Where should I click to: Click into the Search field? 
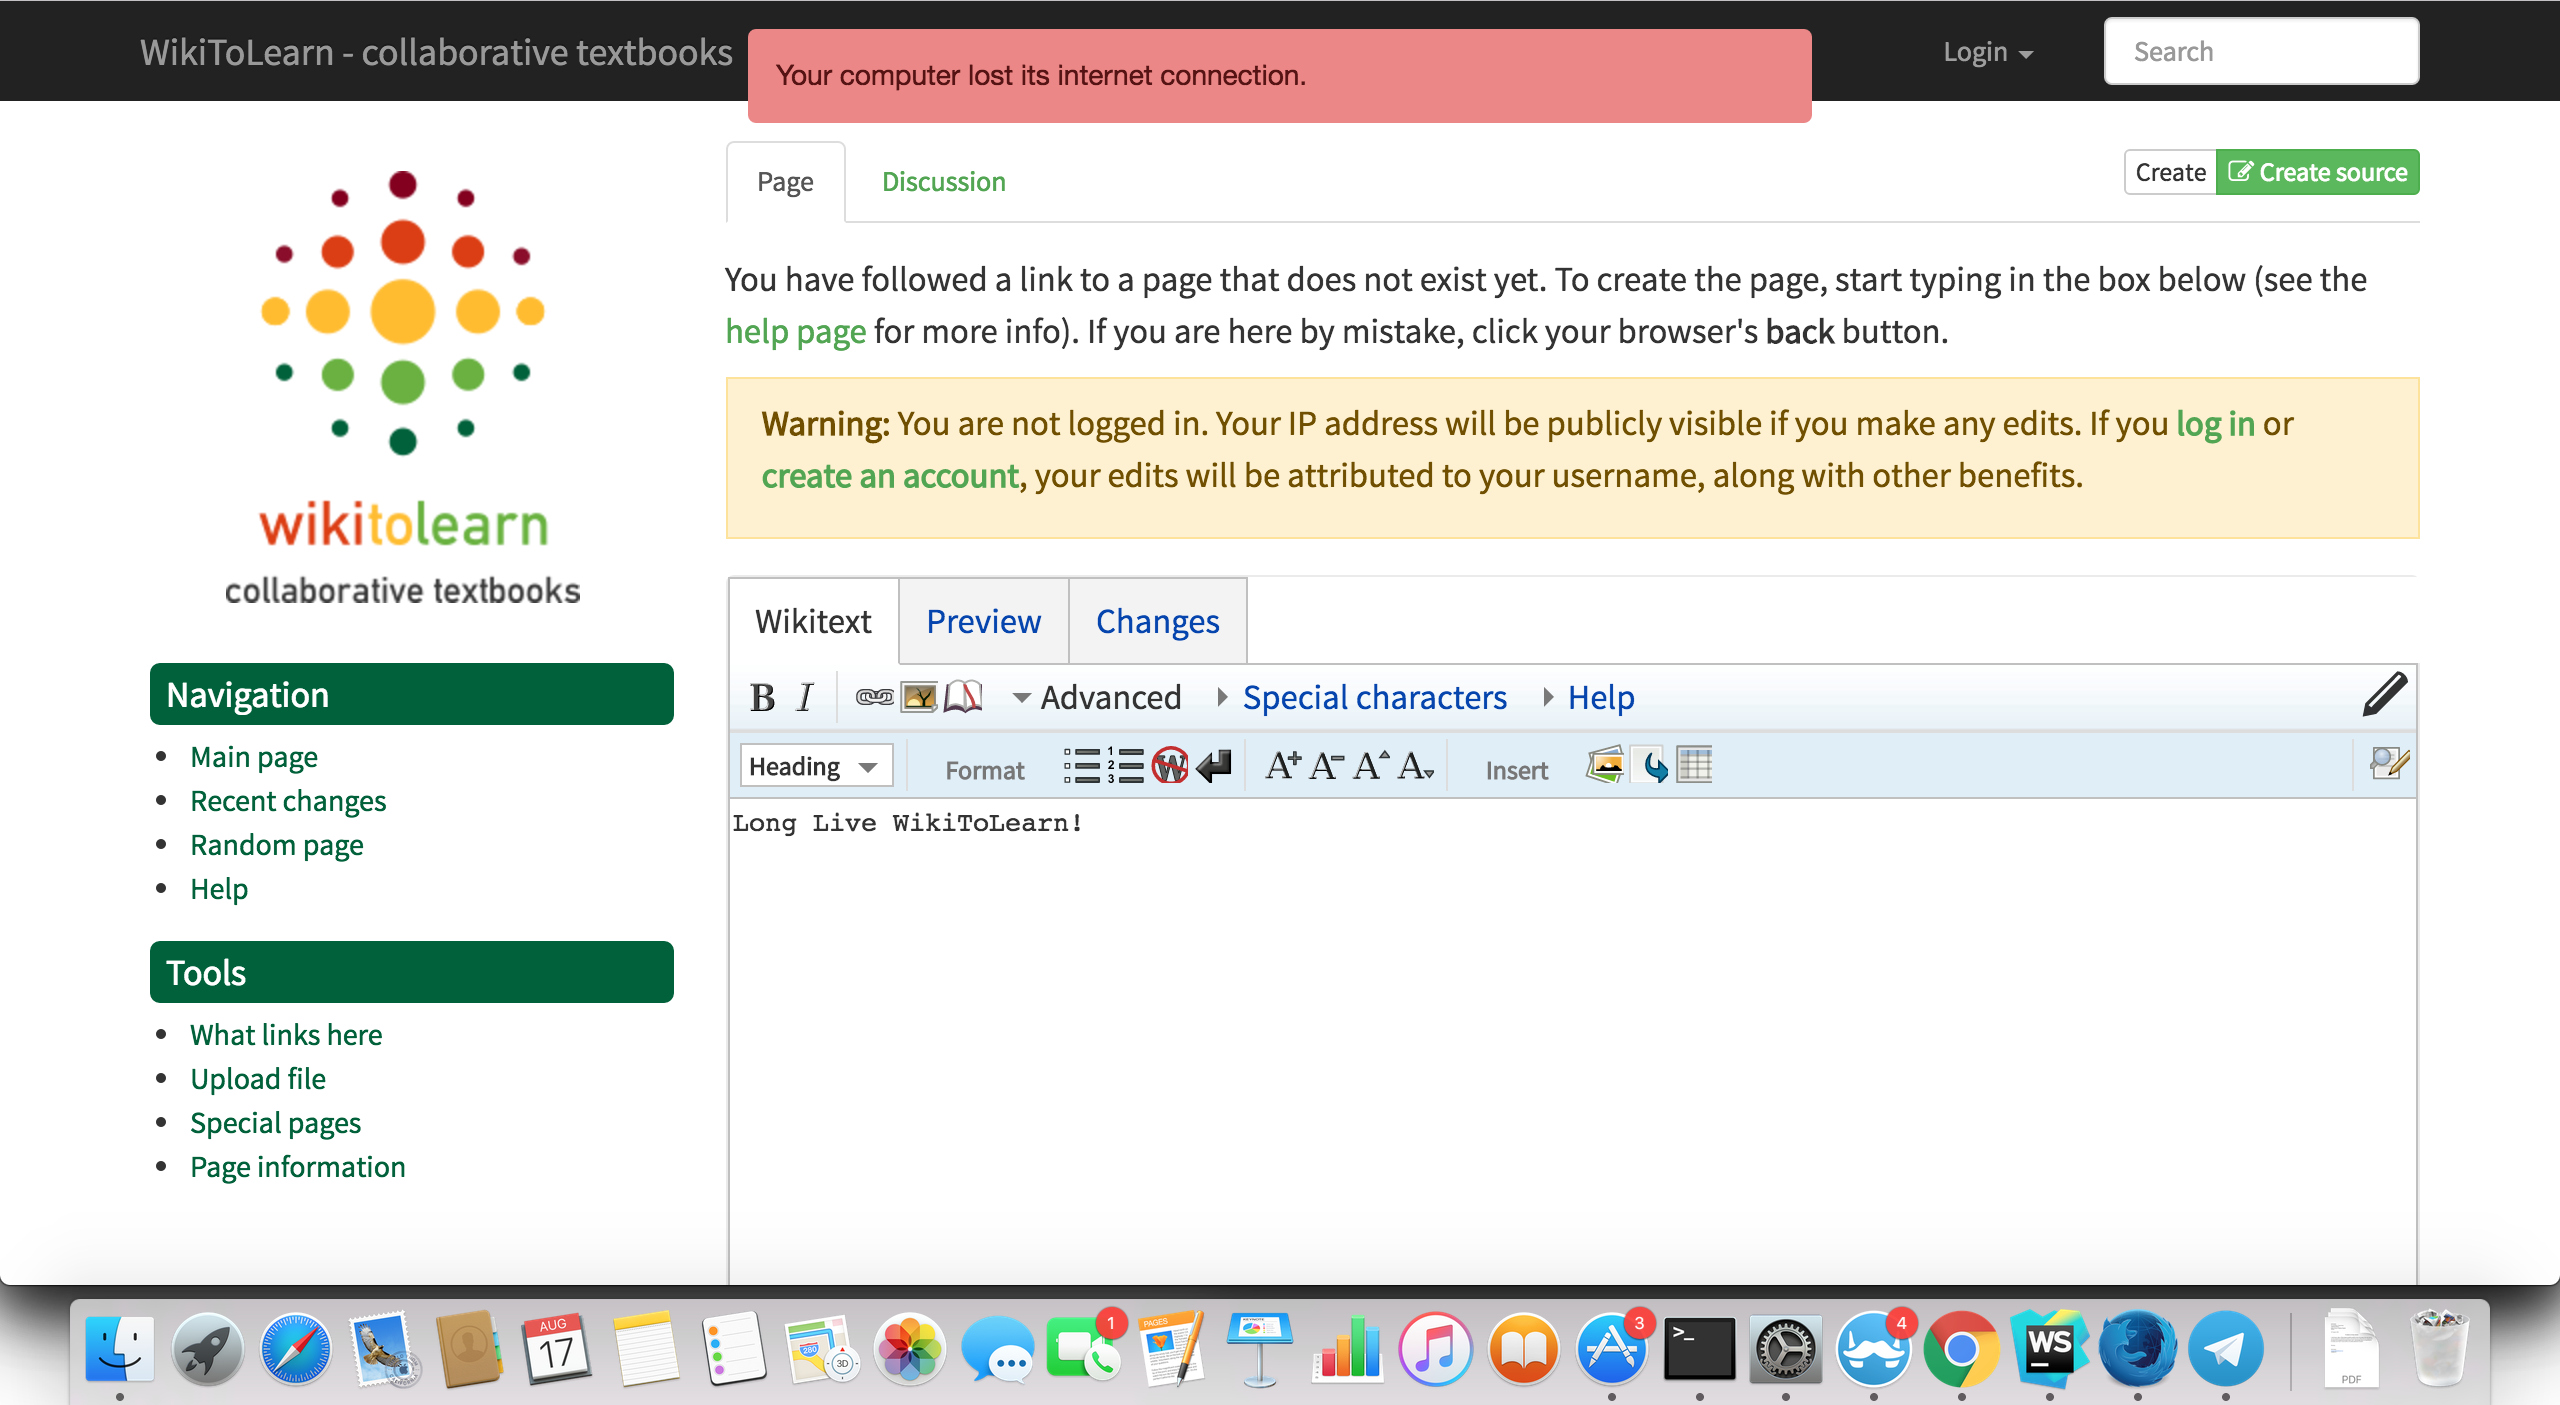2260,52
